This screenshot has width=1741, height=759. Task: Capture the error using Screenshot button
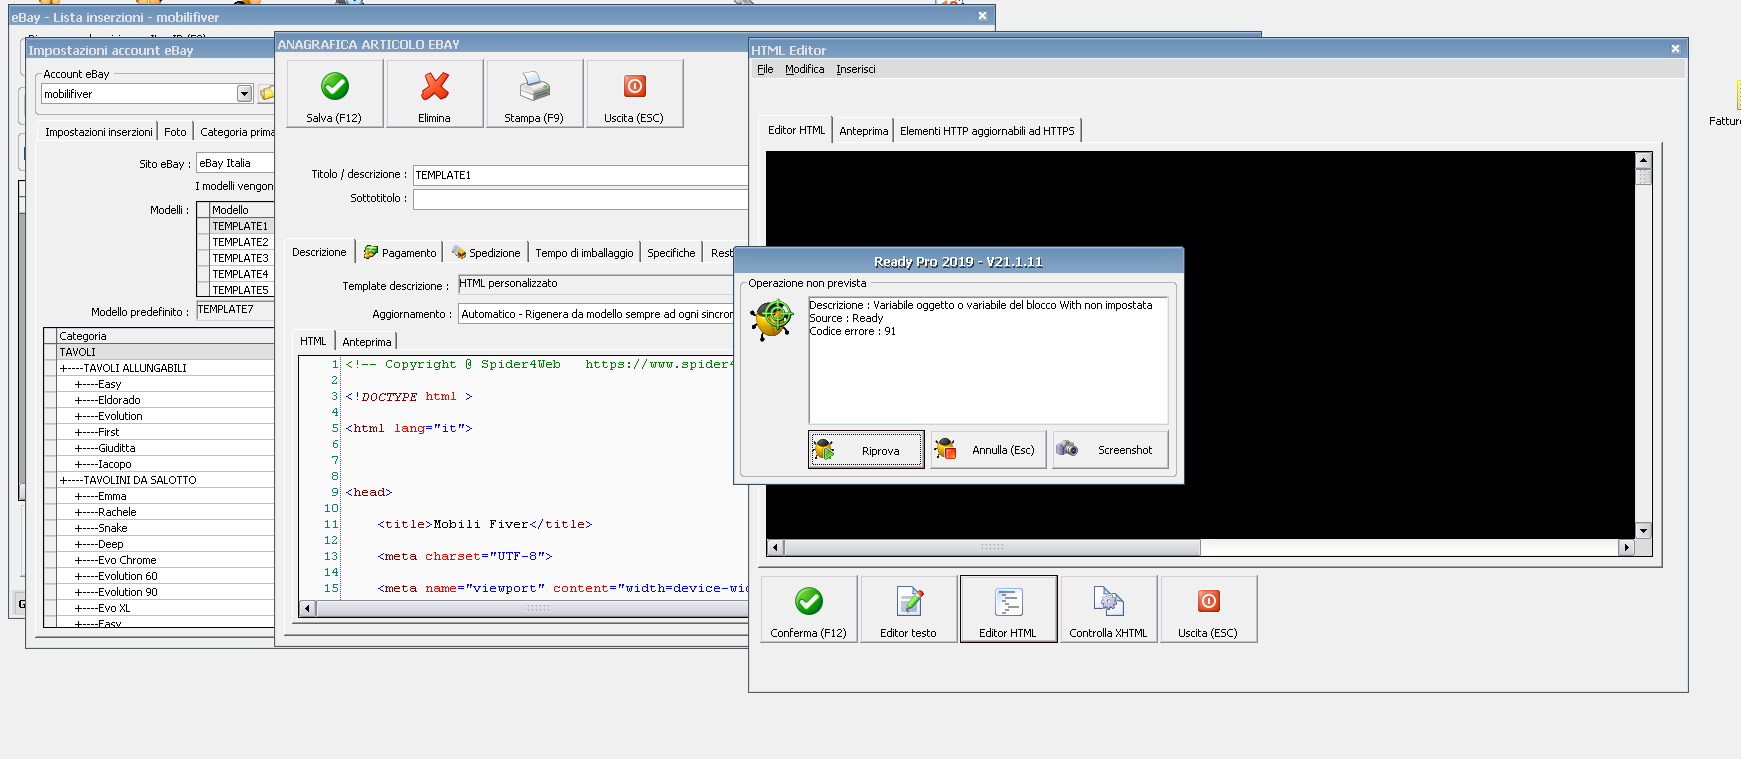tap(1110, 450)
